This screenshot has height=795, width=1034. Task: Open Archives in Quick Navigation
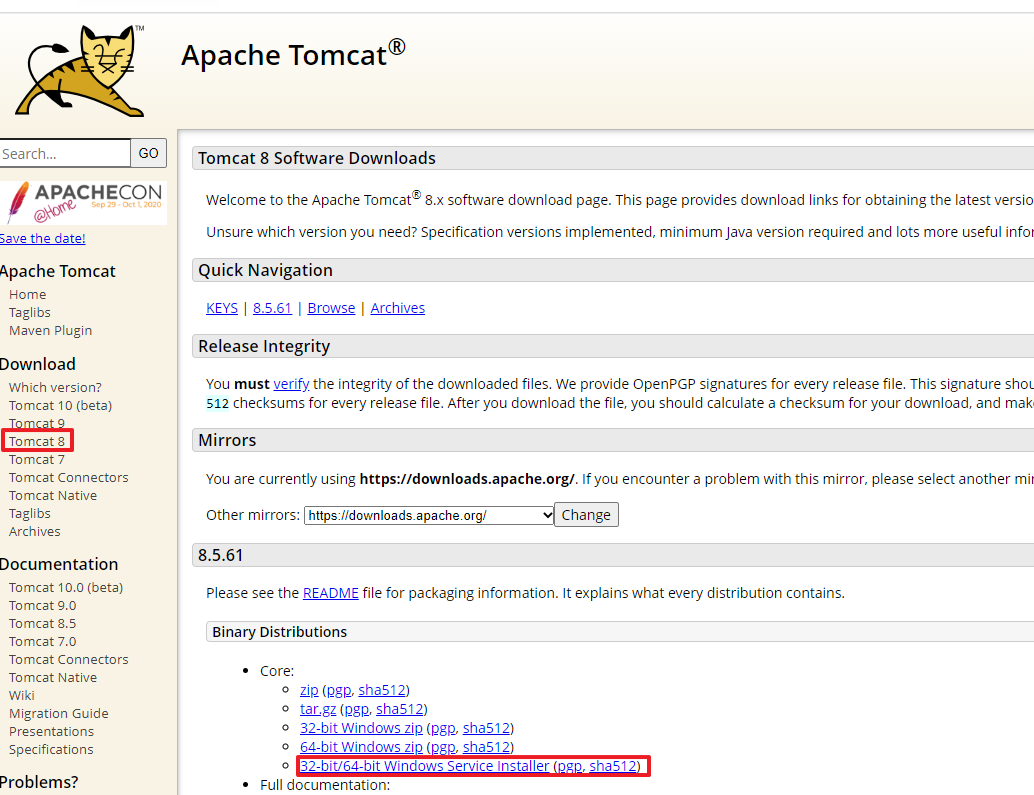point(398,308)
